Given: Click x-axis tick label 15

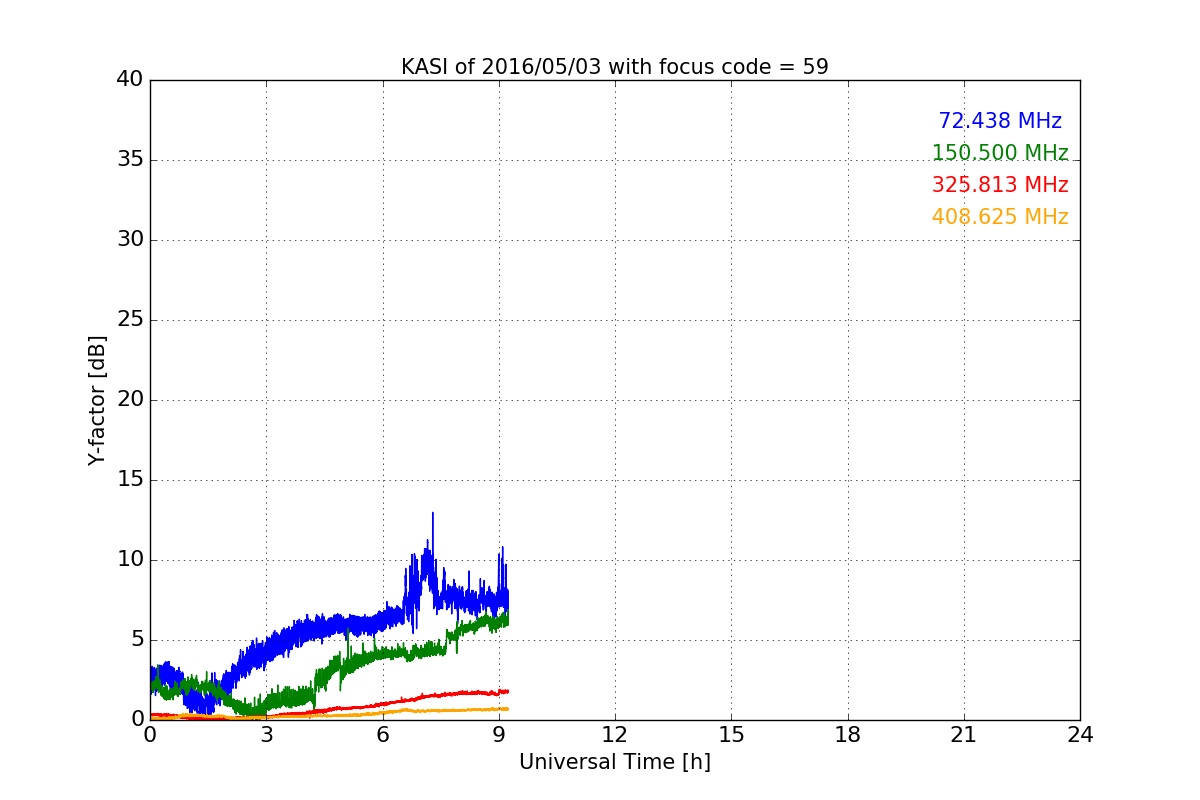Looking at the screenshot, I should click(731, 735).
